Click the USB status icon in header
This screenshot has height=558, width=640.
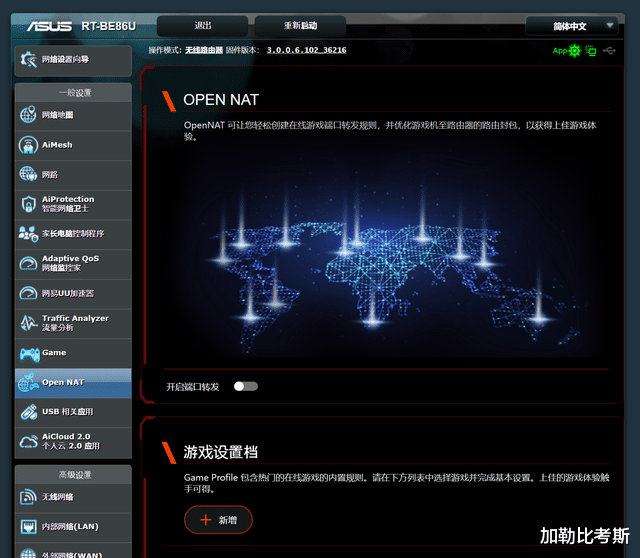[609, 51]
